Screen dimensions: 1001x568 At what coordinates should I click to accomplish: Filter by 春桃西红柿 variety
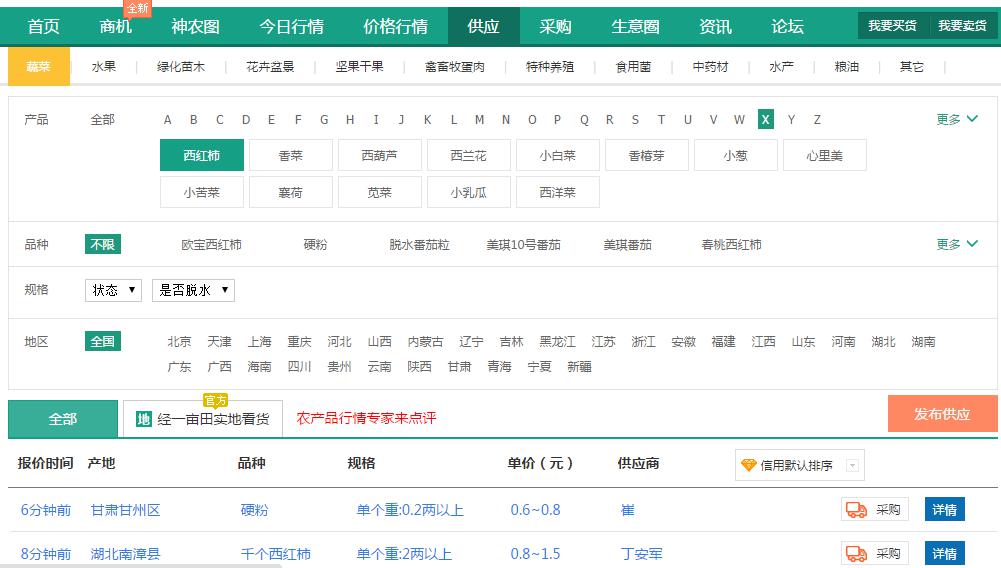(x=732, y=244)
